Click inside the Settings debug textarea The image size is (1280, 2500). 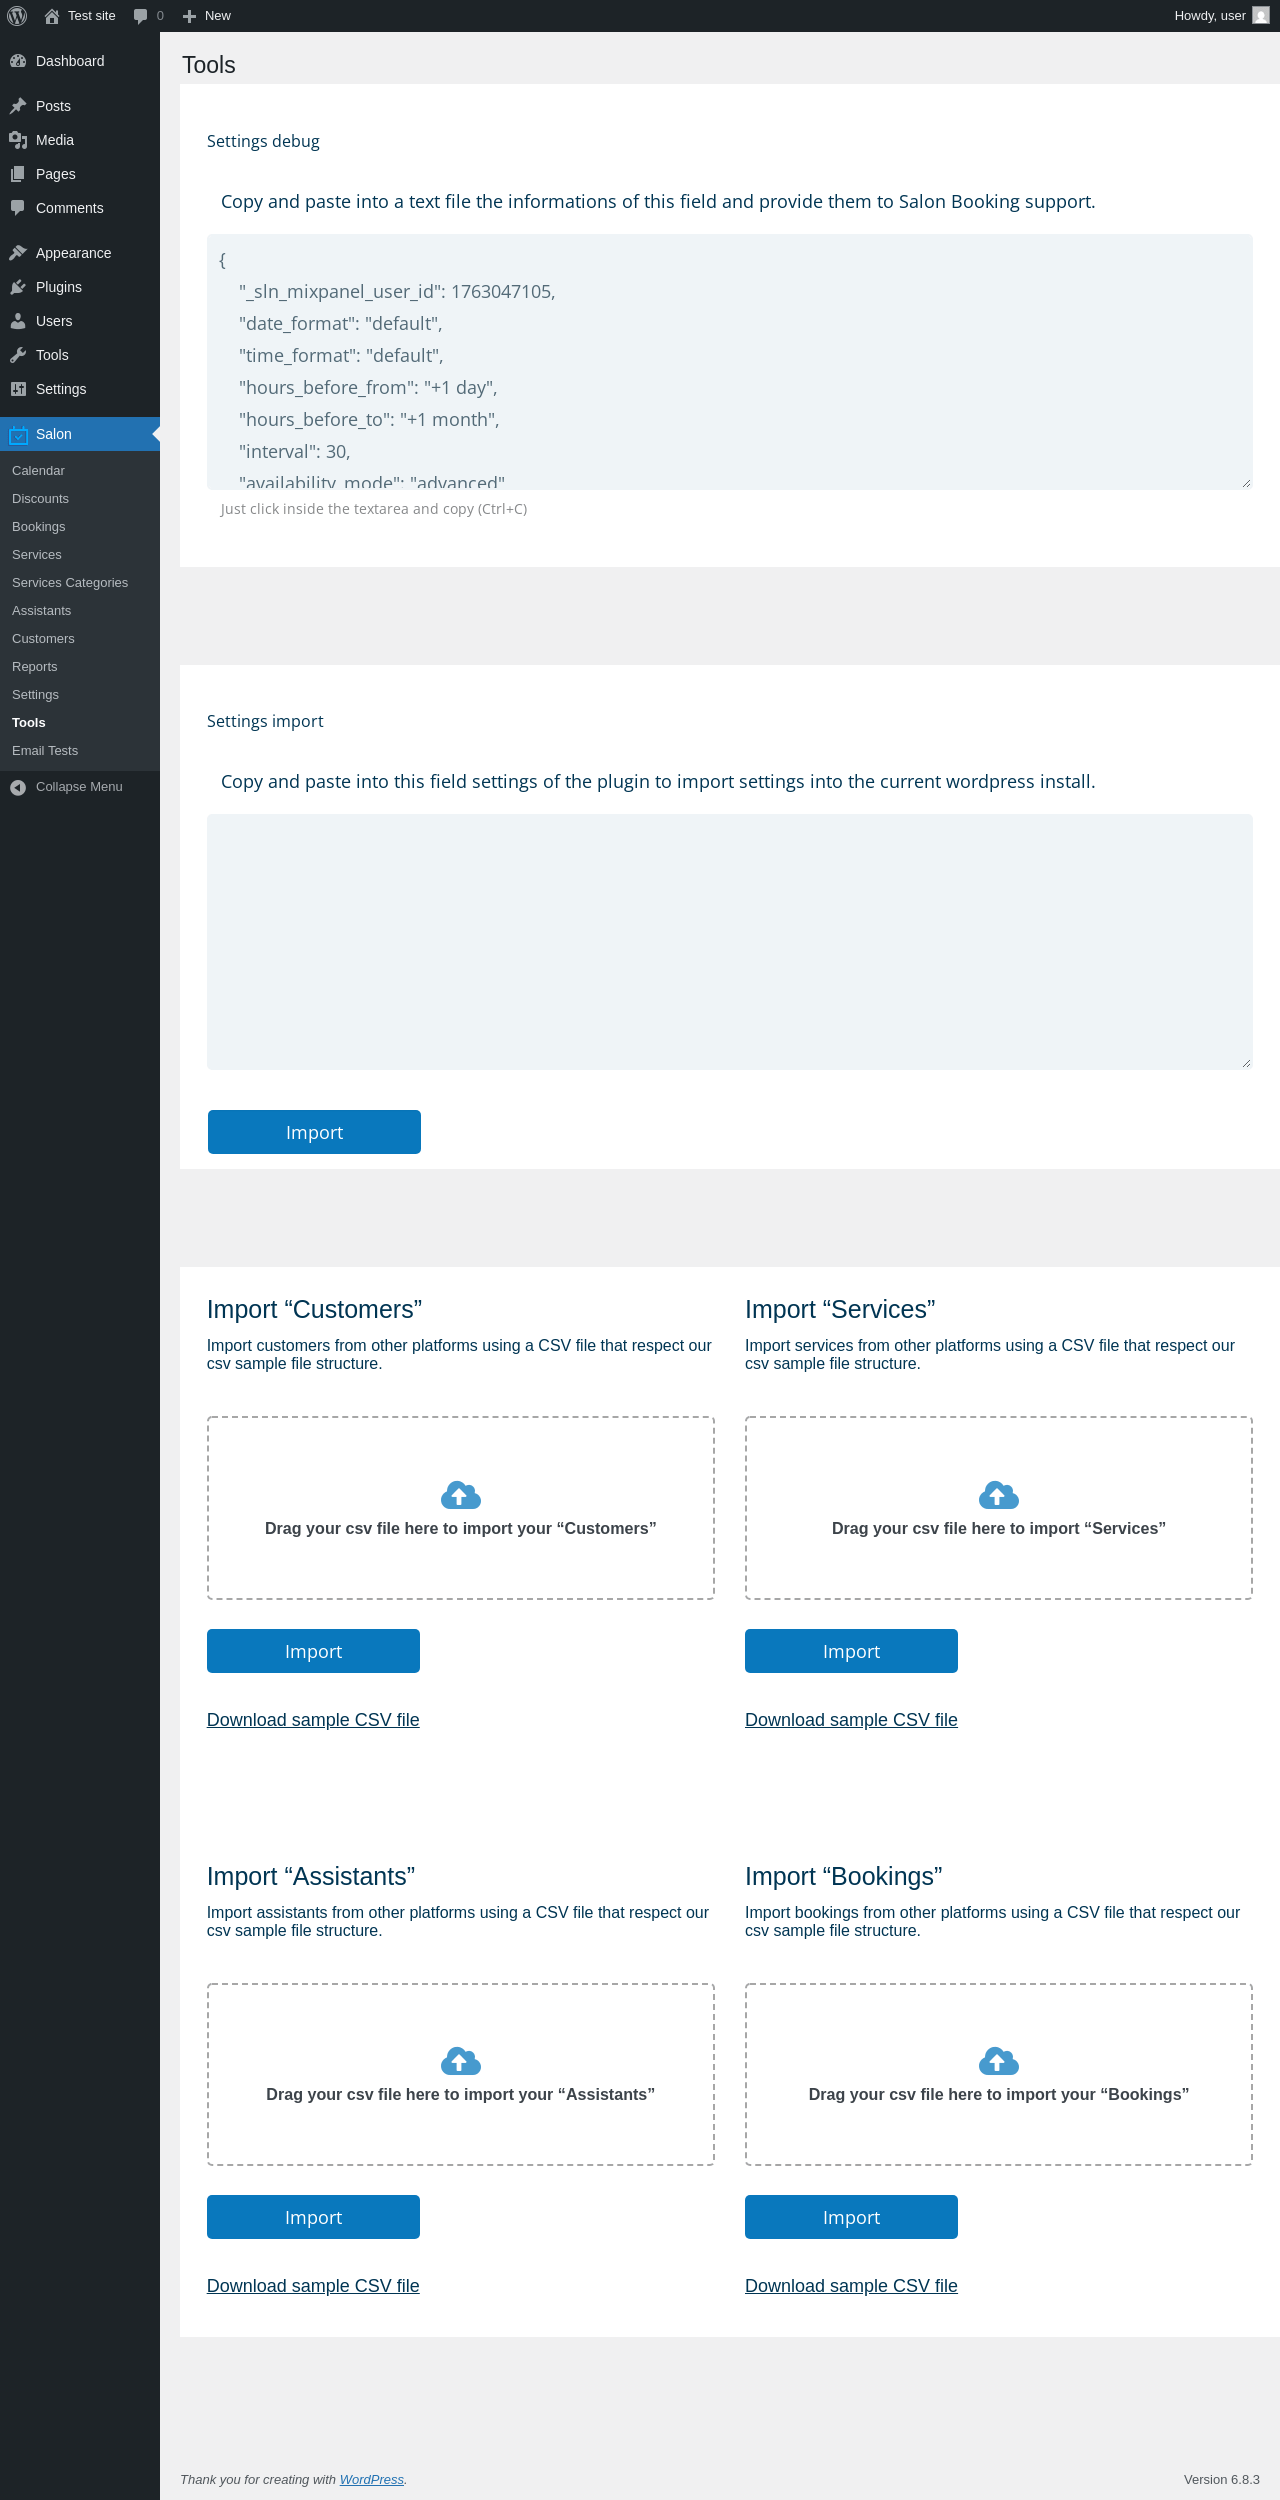tap(730, 362)
